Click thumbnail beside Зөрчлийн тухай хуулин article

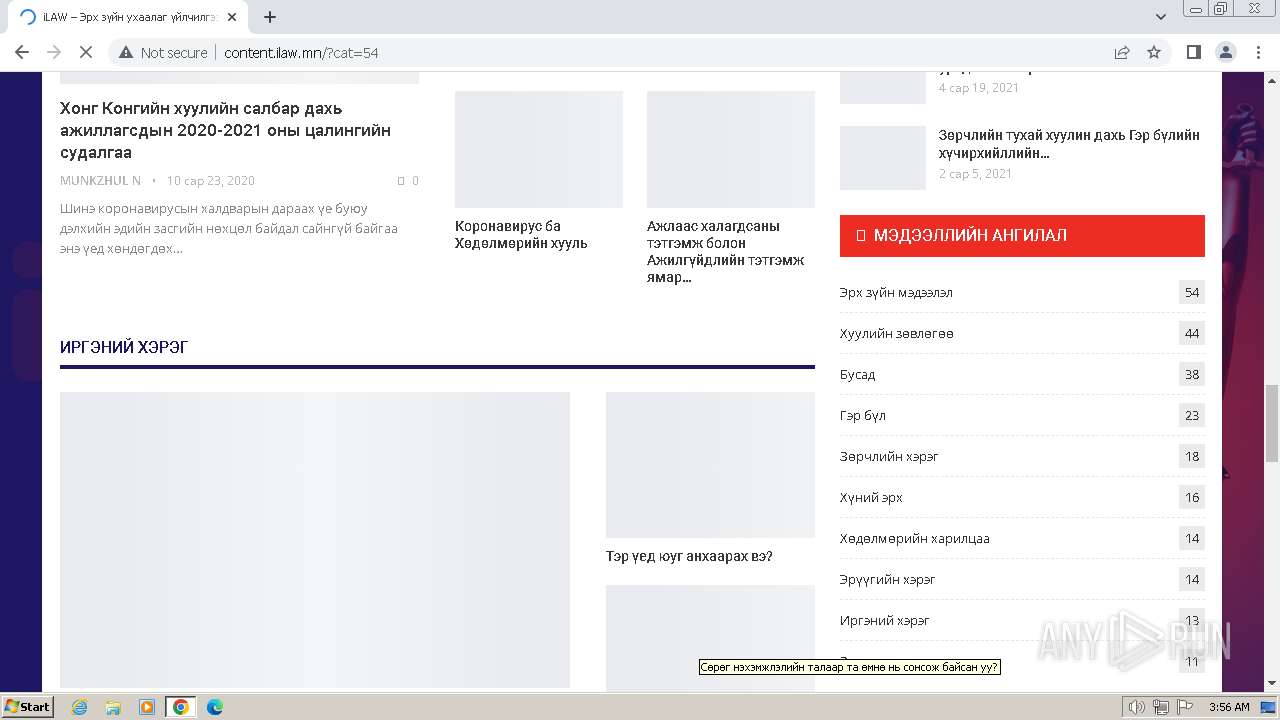click(x=883, y=158)
